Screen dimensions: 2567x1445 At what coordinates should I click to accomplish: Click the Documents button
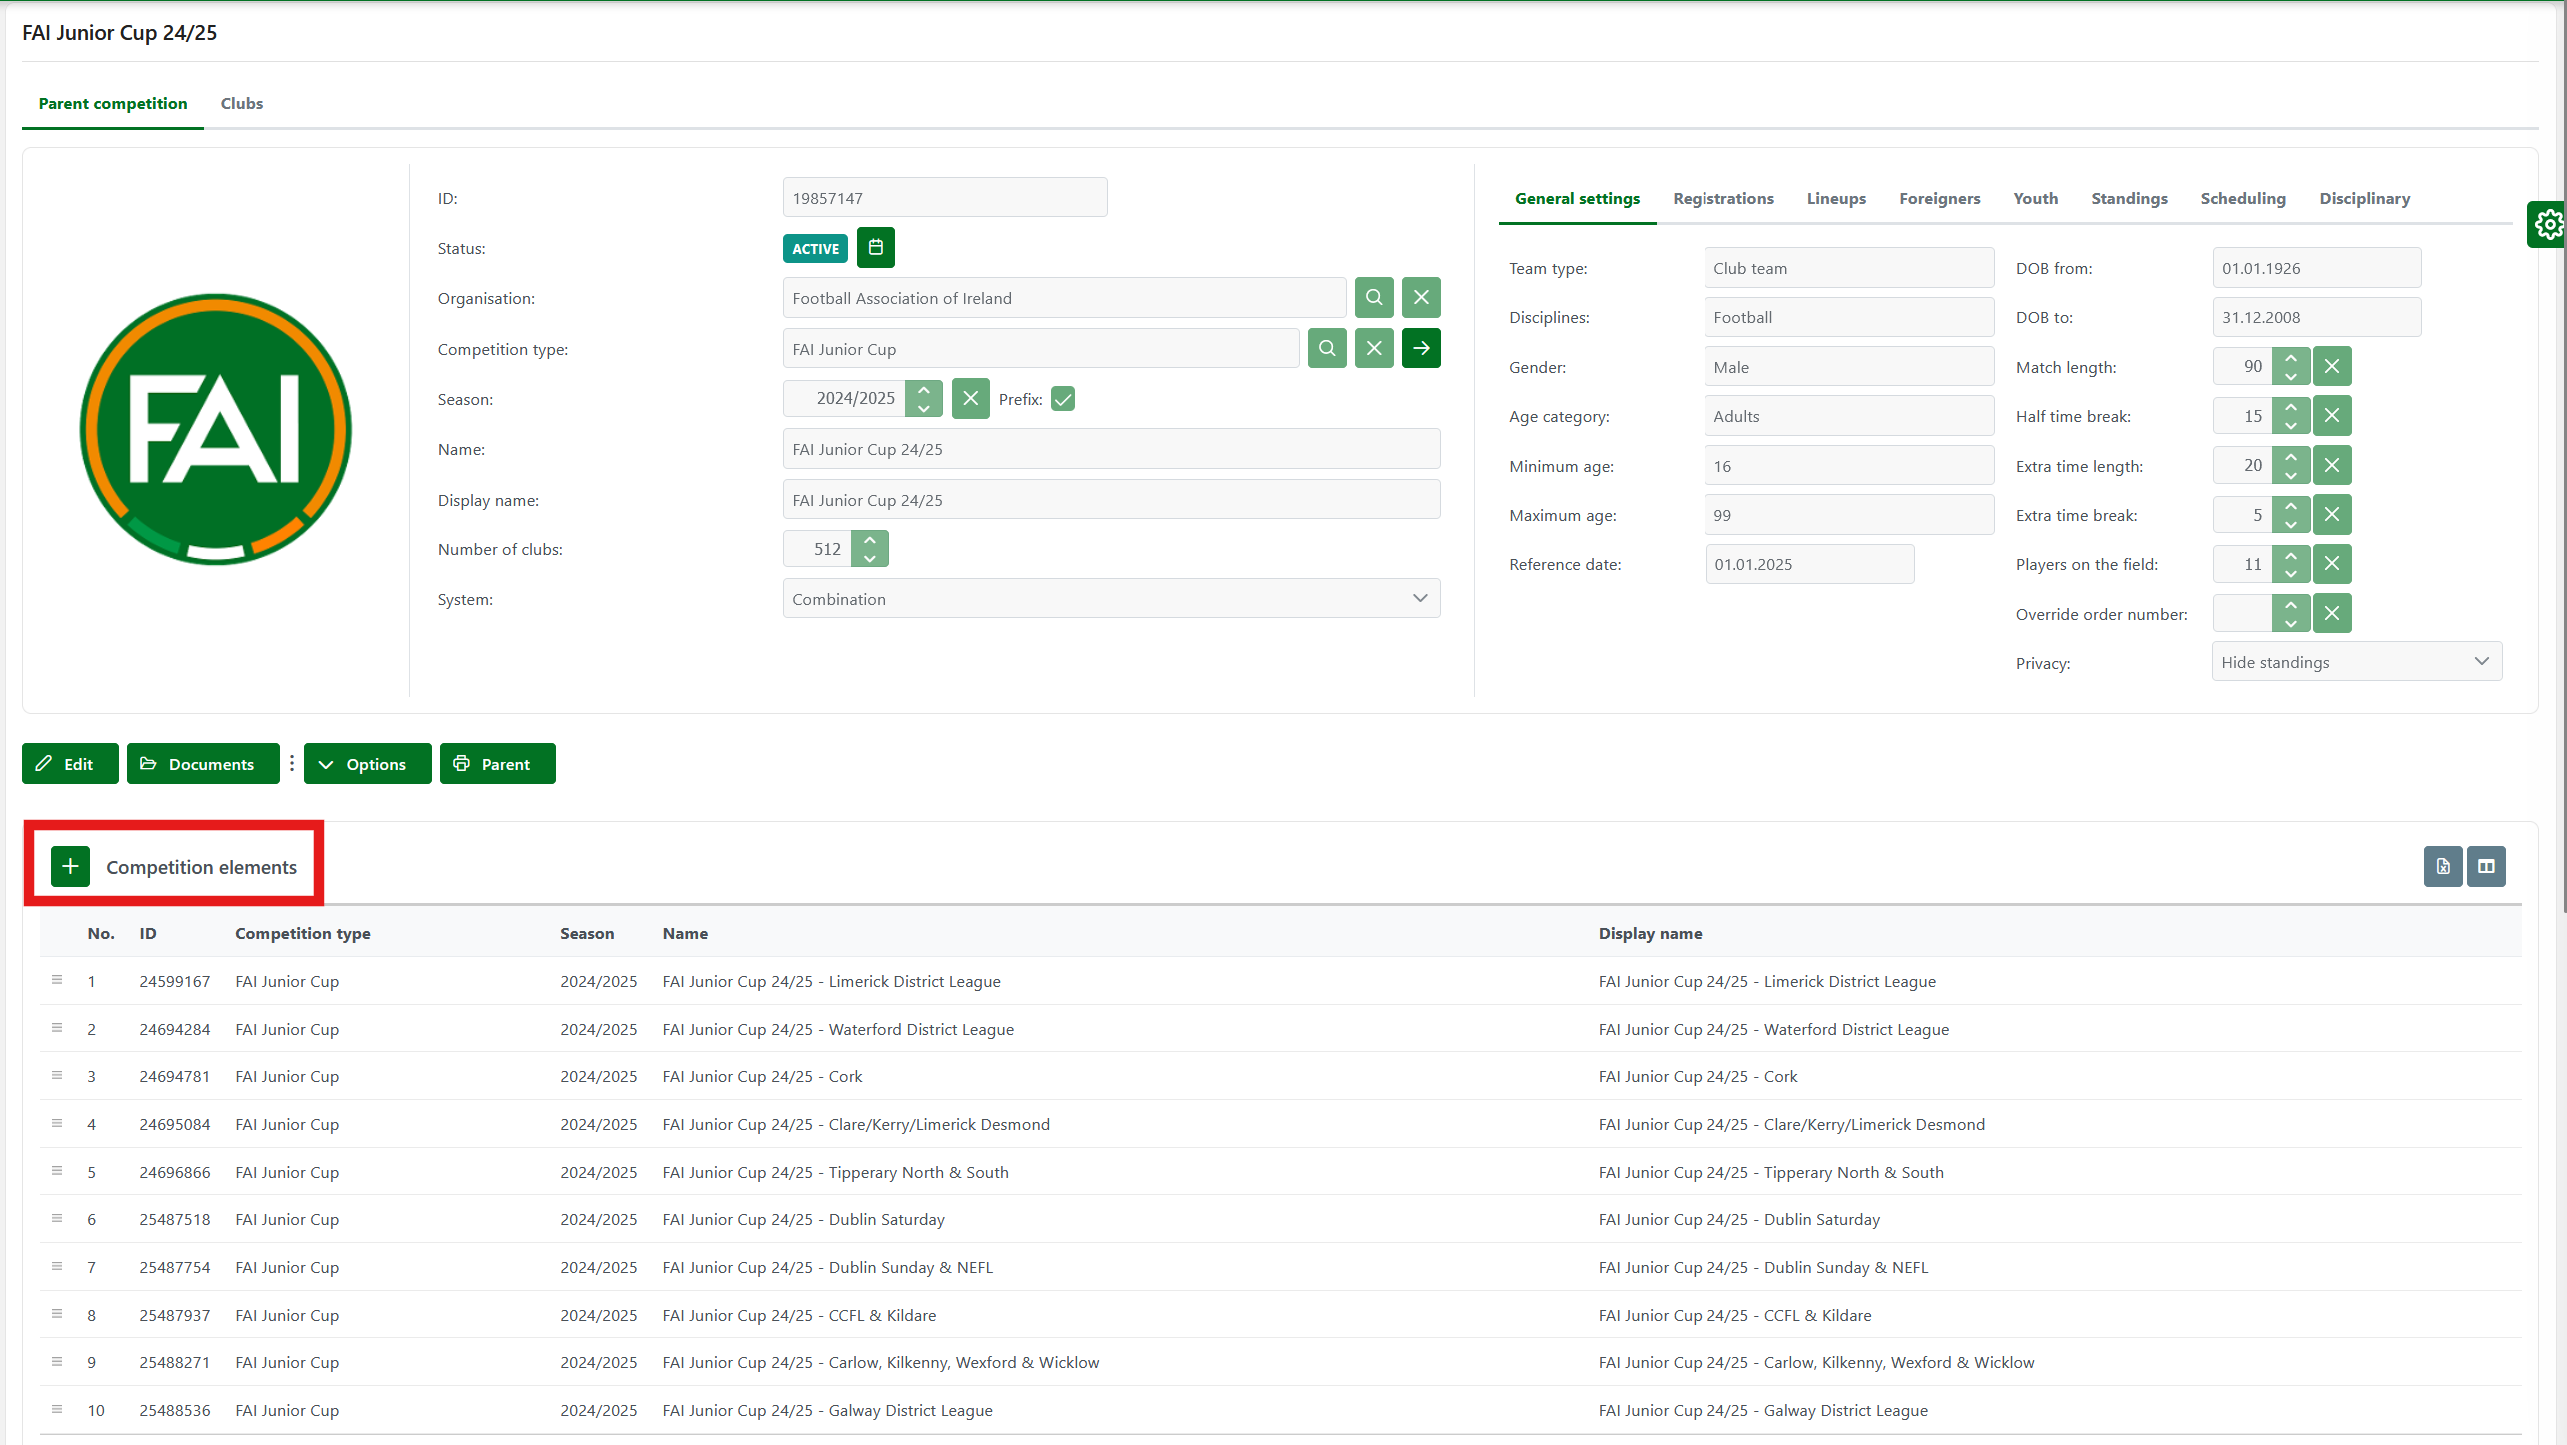[203, 764]
